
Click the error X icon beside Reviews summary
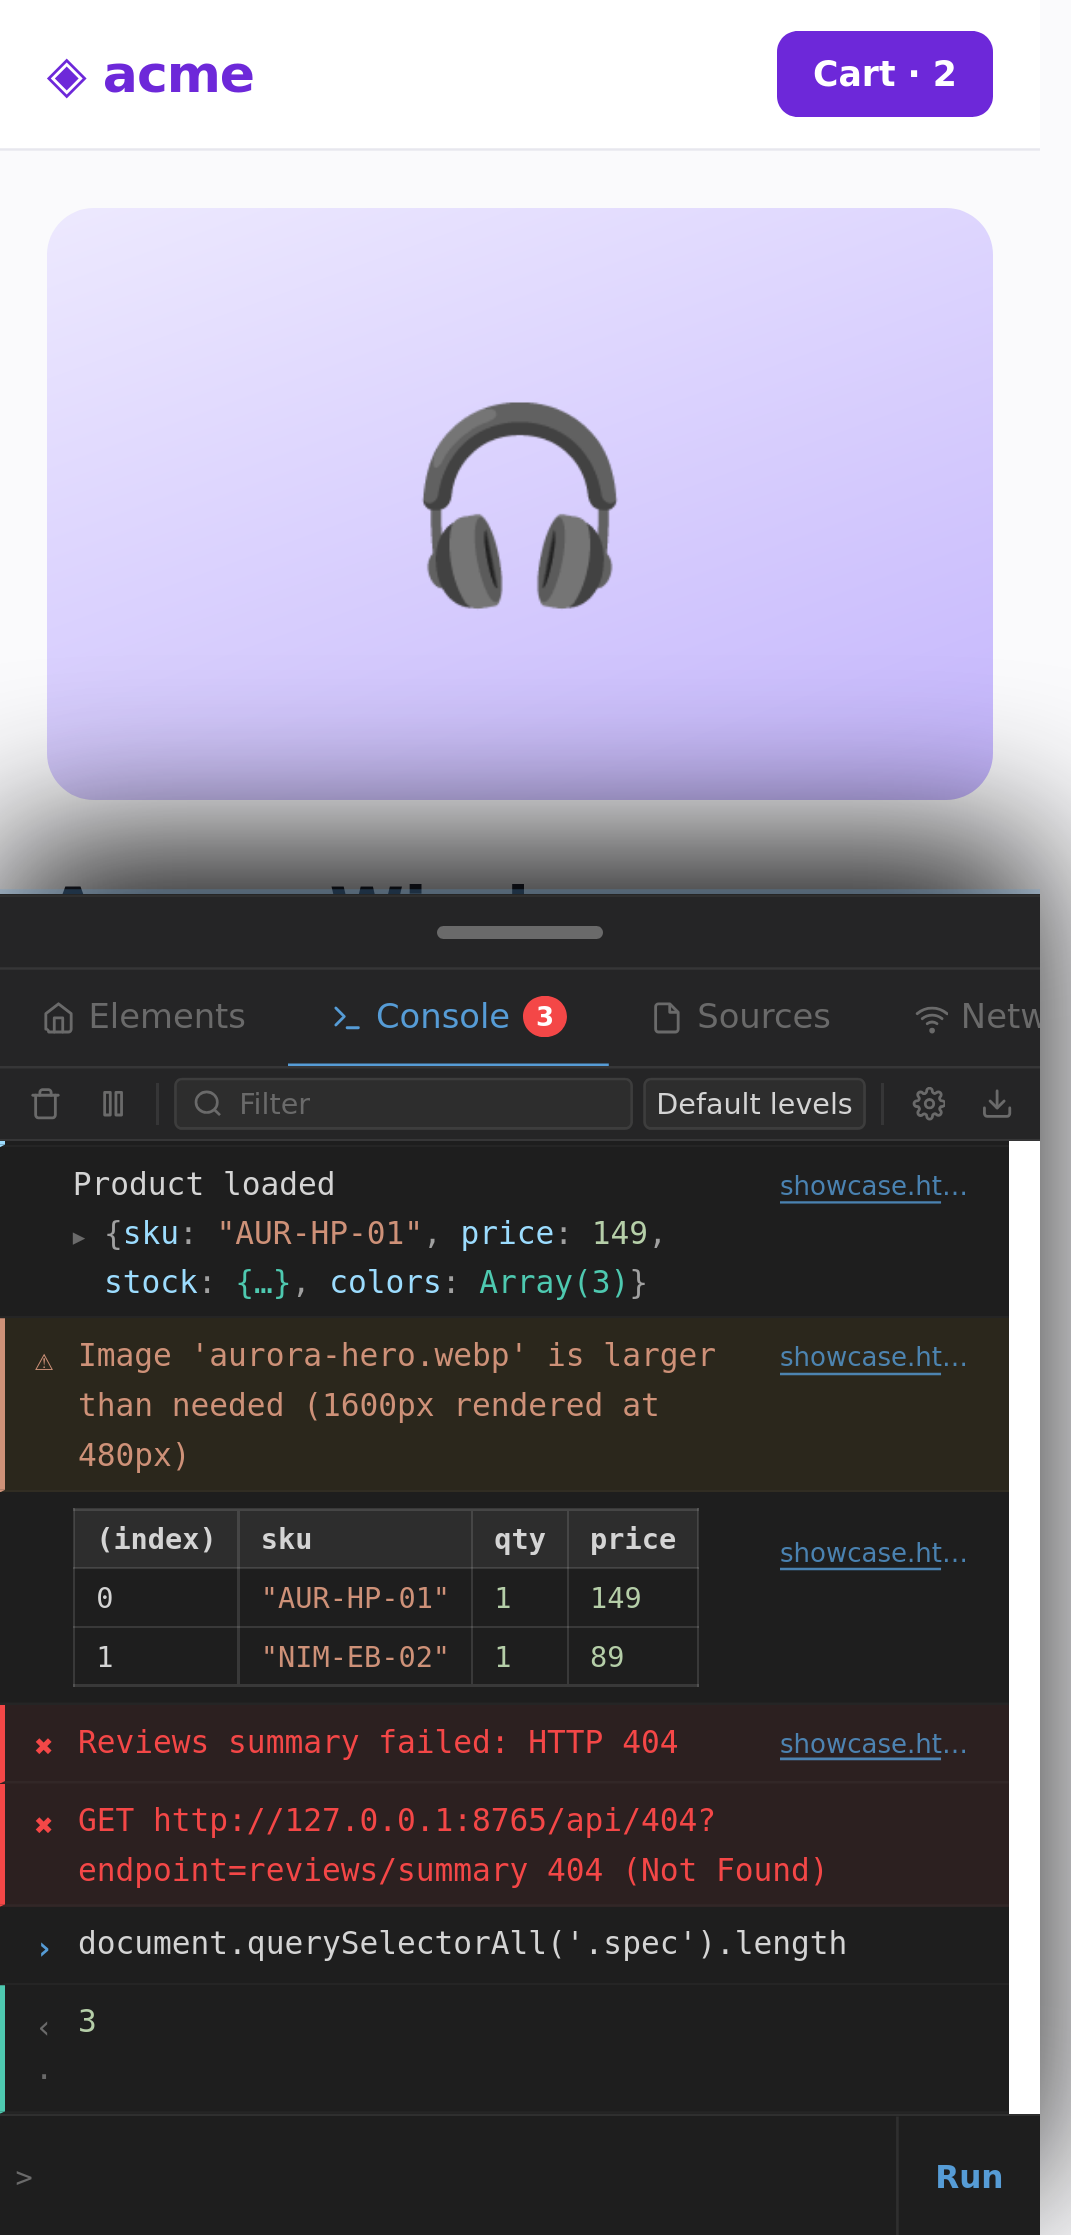[44, 1746]
